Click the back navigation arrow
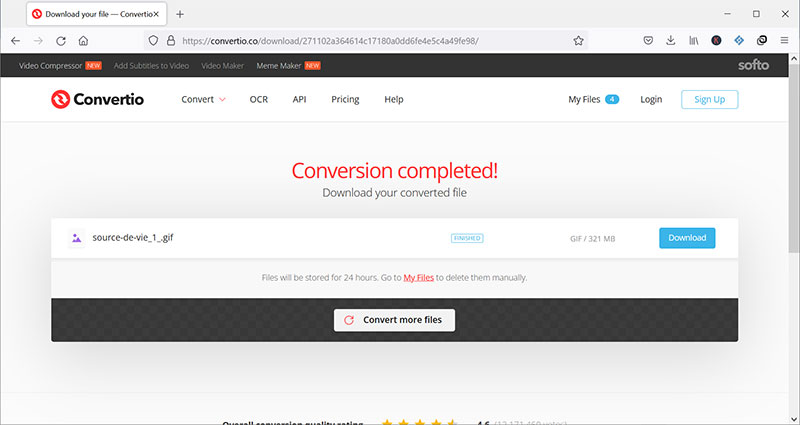Image resolution: width=800 pixels, height=425 pixels. click(x=16, y=41)
